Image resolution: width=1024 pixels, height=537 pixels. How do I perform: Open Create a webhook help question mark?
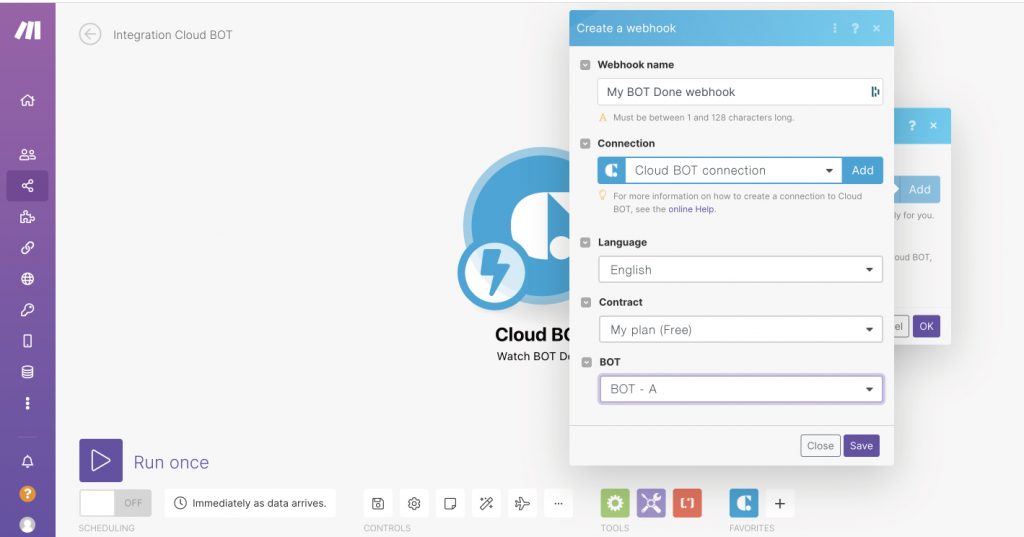pyautogui.click(x=855, y=28)
